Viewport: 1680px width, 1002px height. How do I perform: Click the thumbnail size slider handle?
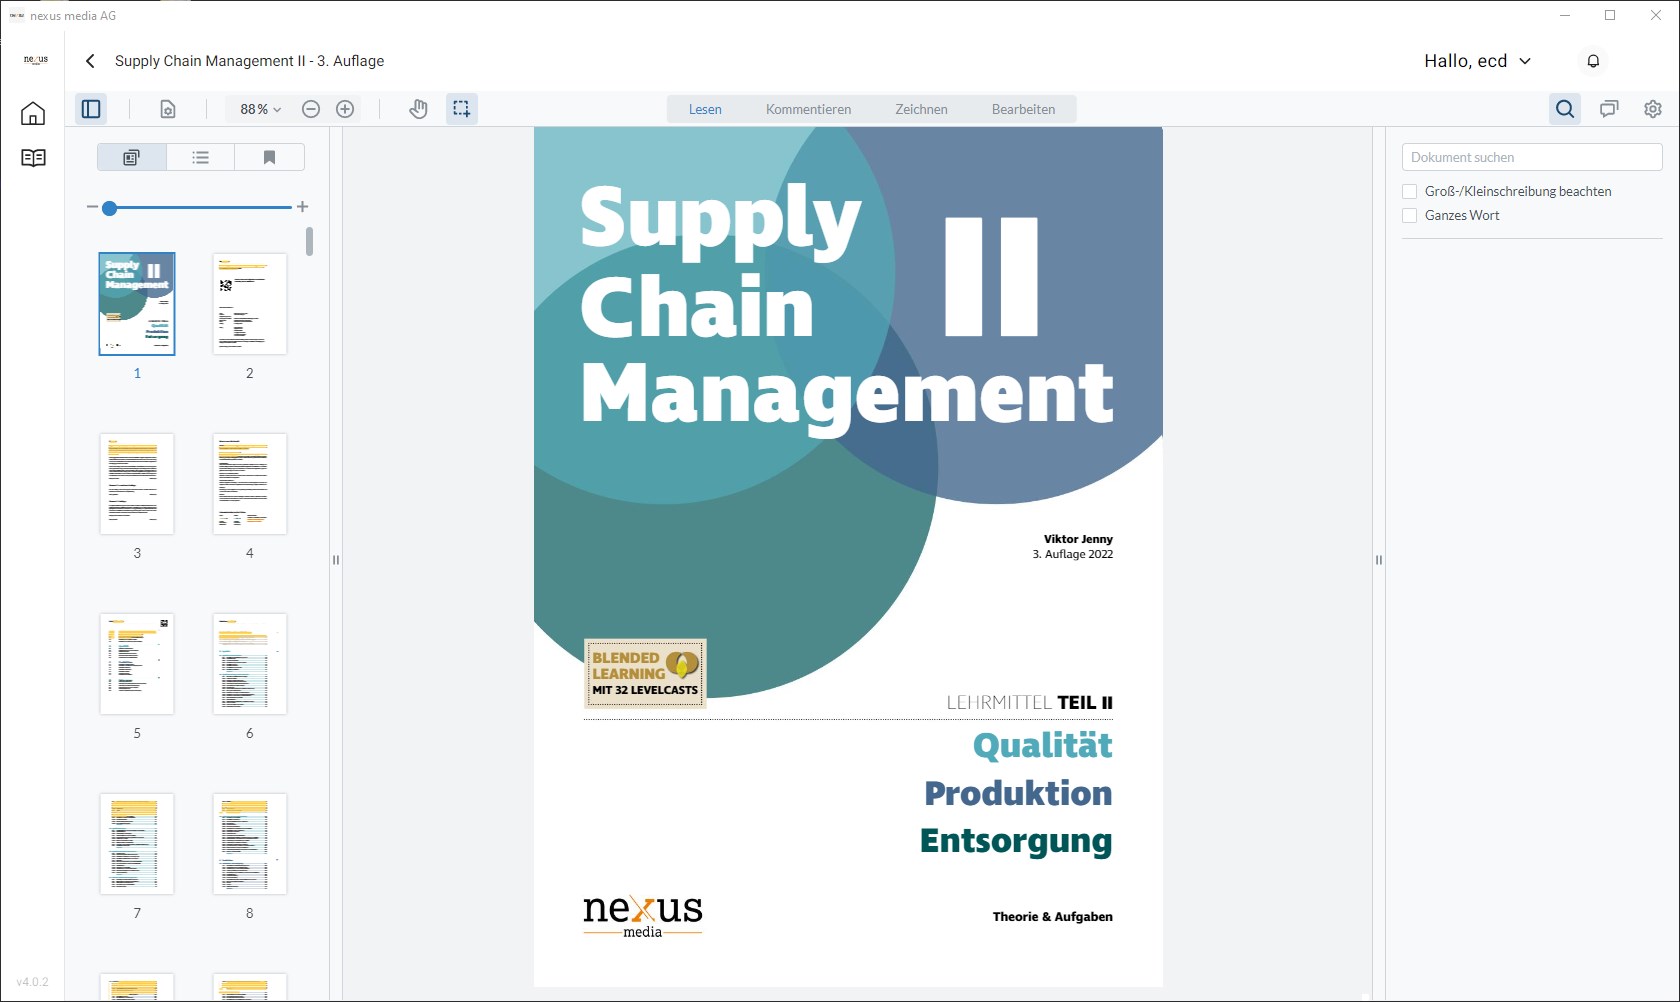pyautogui.click(x=110, y=207)
